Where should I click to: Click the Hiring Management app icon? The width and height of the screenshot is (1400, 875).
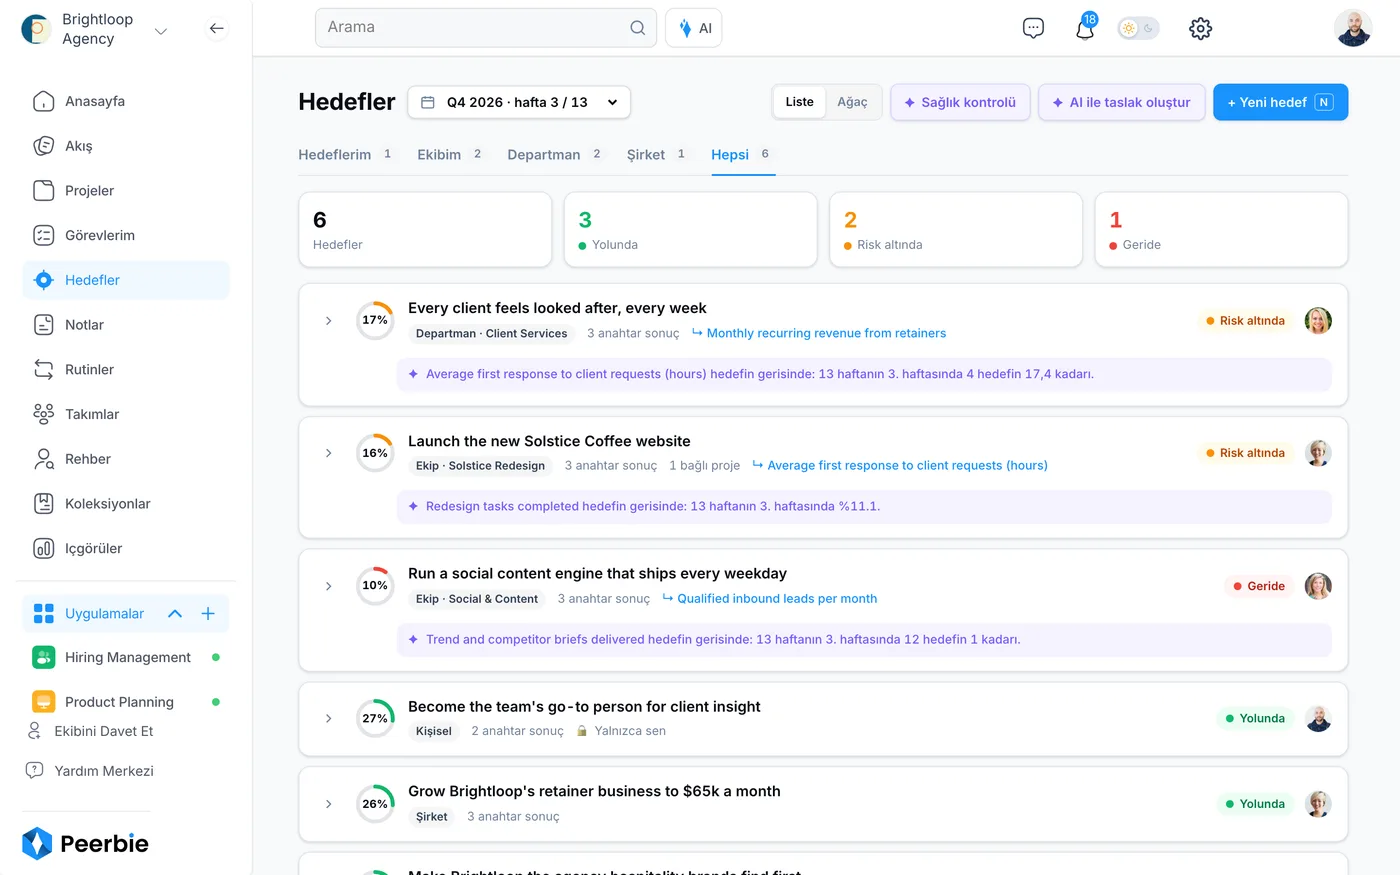[x=44, y=657]
